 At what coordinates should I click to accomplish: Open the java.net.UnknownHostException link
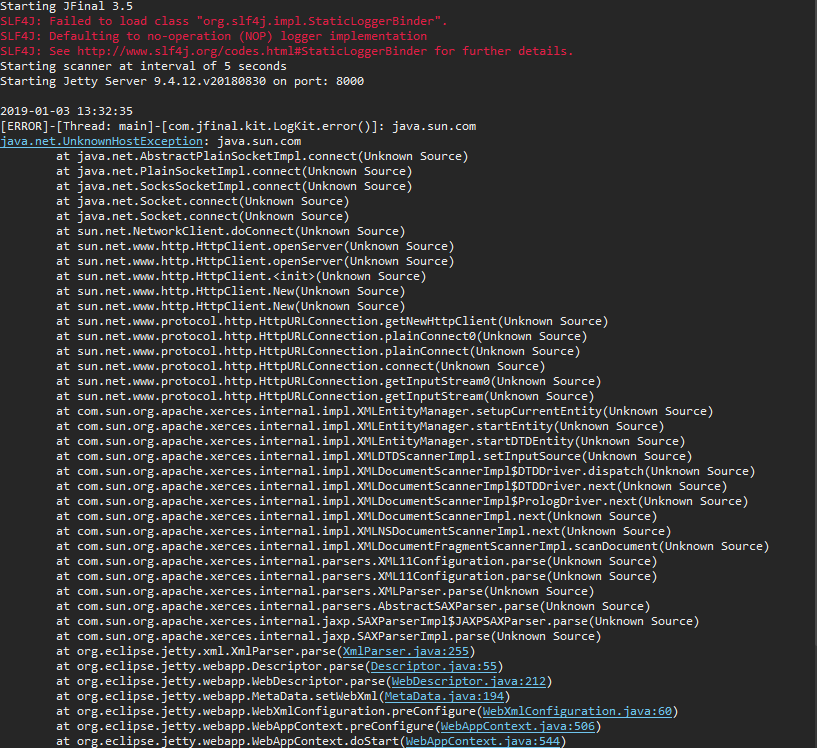[x=102, y=142]
